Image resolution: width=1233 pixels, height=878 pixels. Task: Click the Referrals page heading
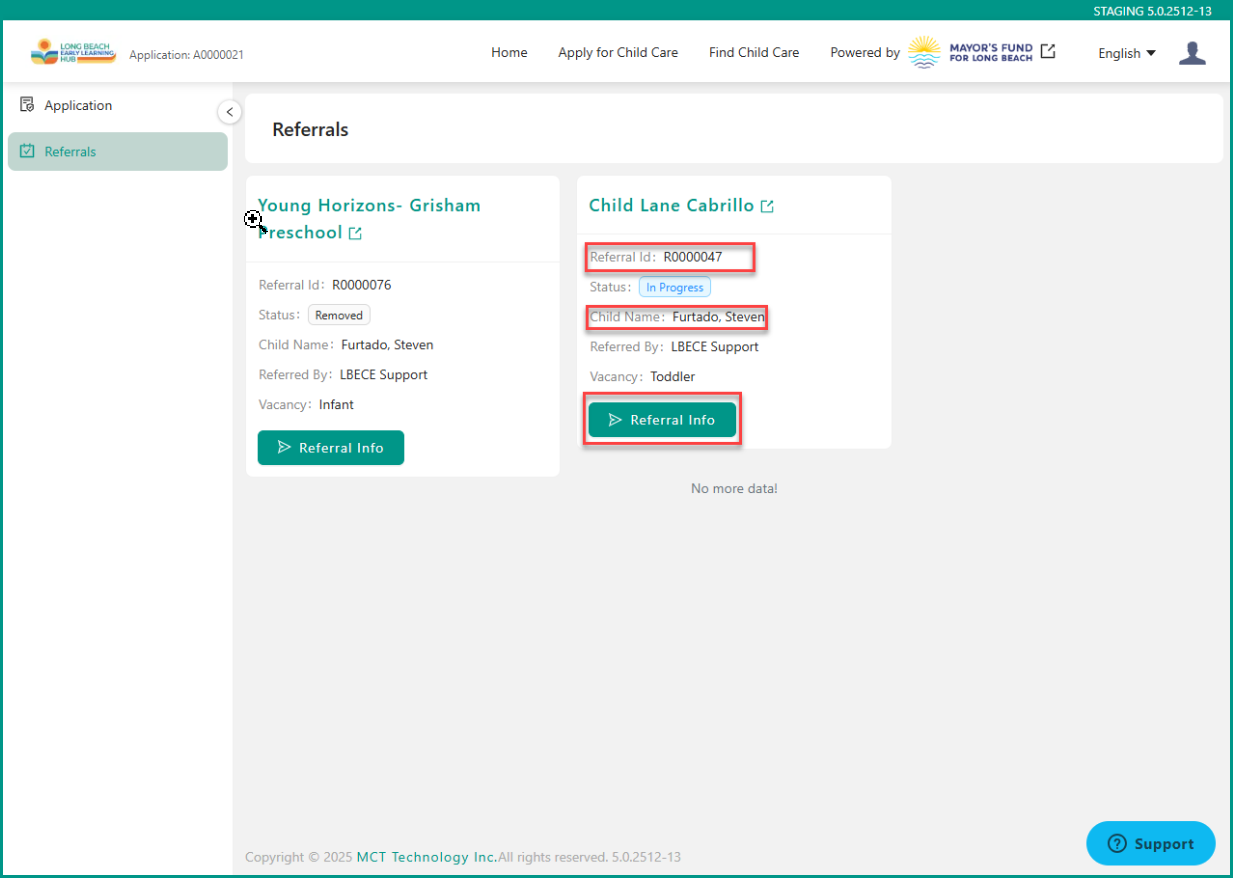310,129
